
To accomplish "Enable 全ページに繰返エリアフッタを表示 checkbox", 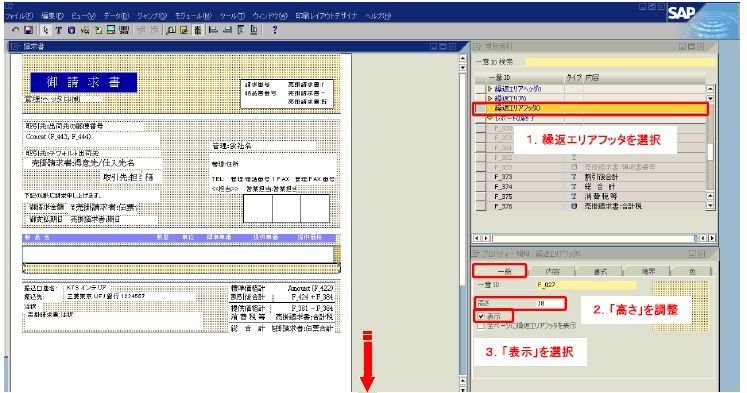I will (x=481, y=326).
